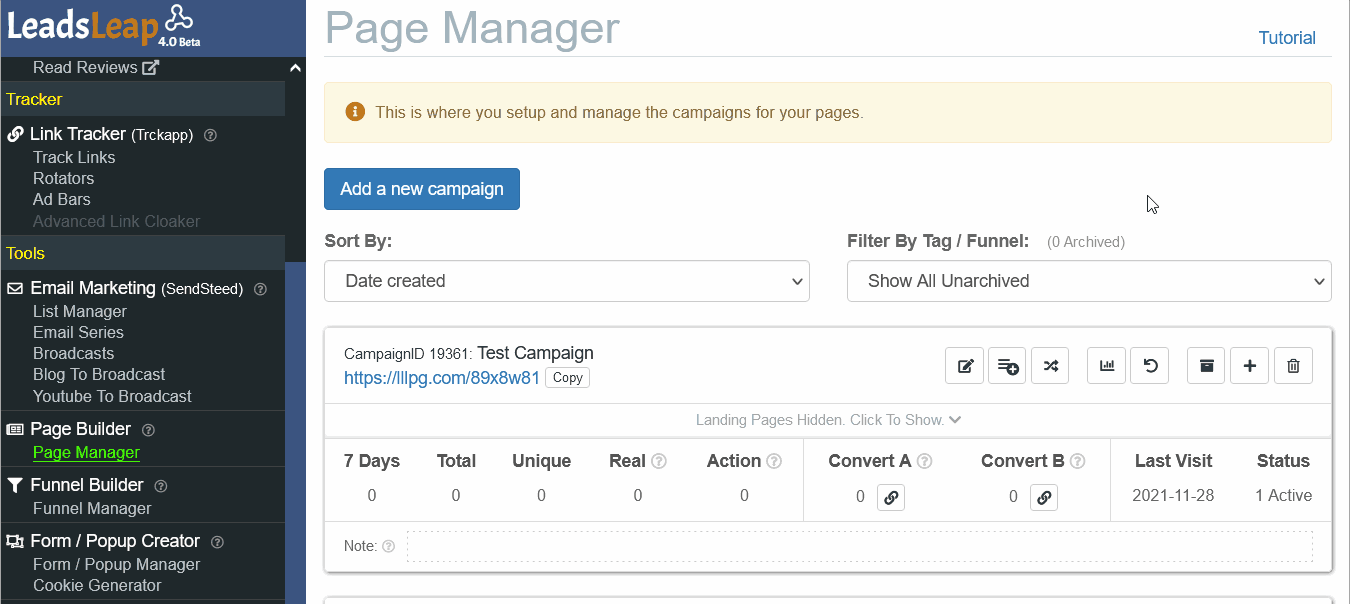Click the Copy button beside campaign URL
Screen dimensions: 1350x604
tap(567, 378)
